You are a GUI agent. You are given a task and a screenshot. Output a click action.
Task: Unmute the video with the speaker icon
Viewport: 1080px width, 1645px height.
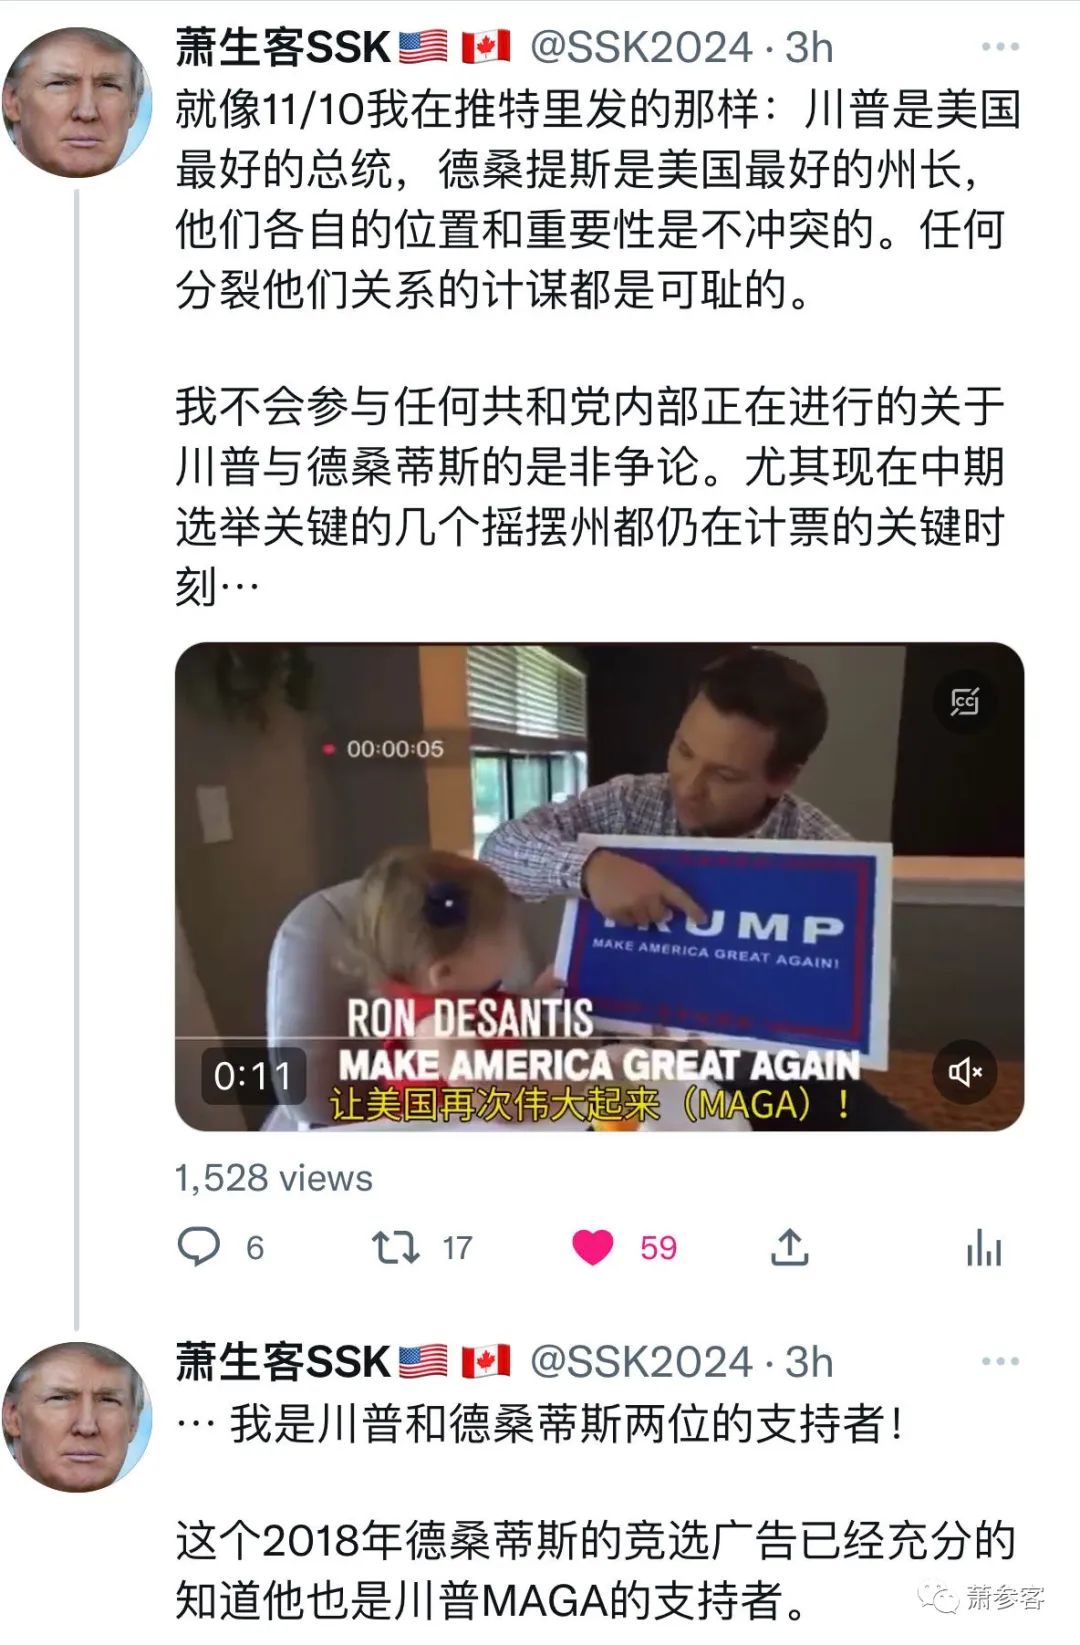[x=965, y=1072]
